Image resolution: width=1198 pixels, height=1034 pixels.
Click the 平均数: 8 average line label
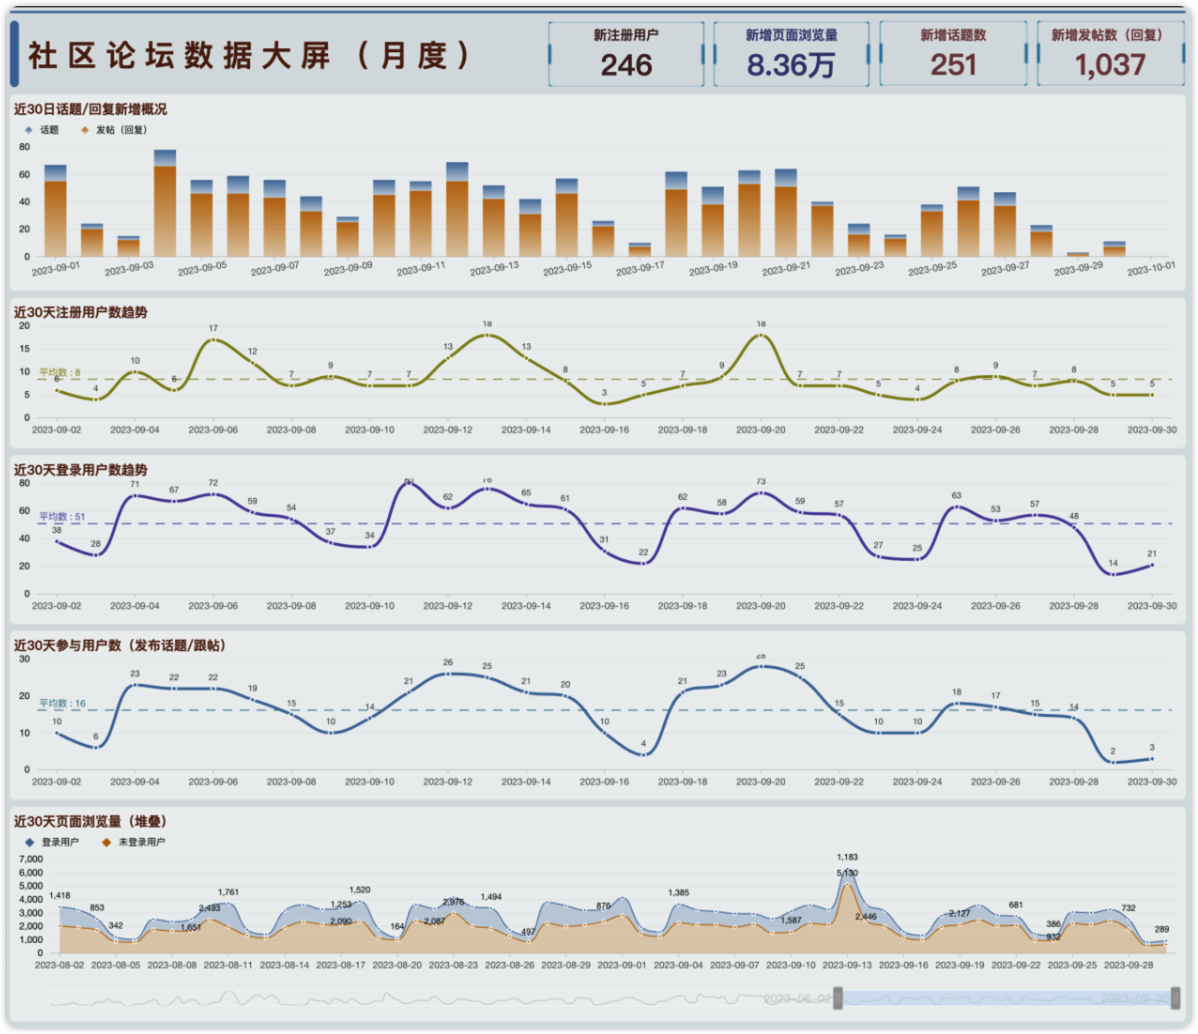[60, 372]
